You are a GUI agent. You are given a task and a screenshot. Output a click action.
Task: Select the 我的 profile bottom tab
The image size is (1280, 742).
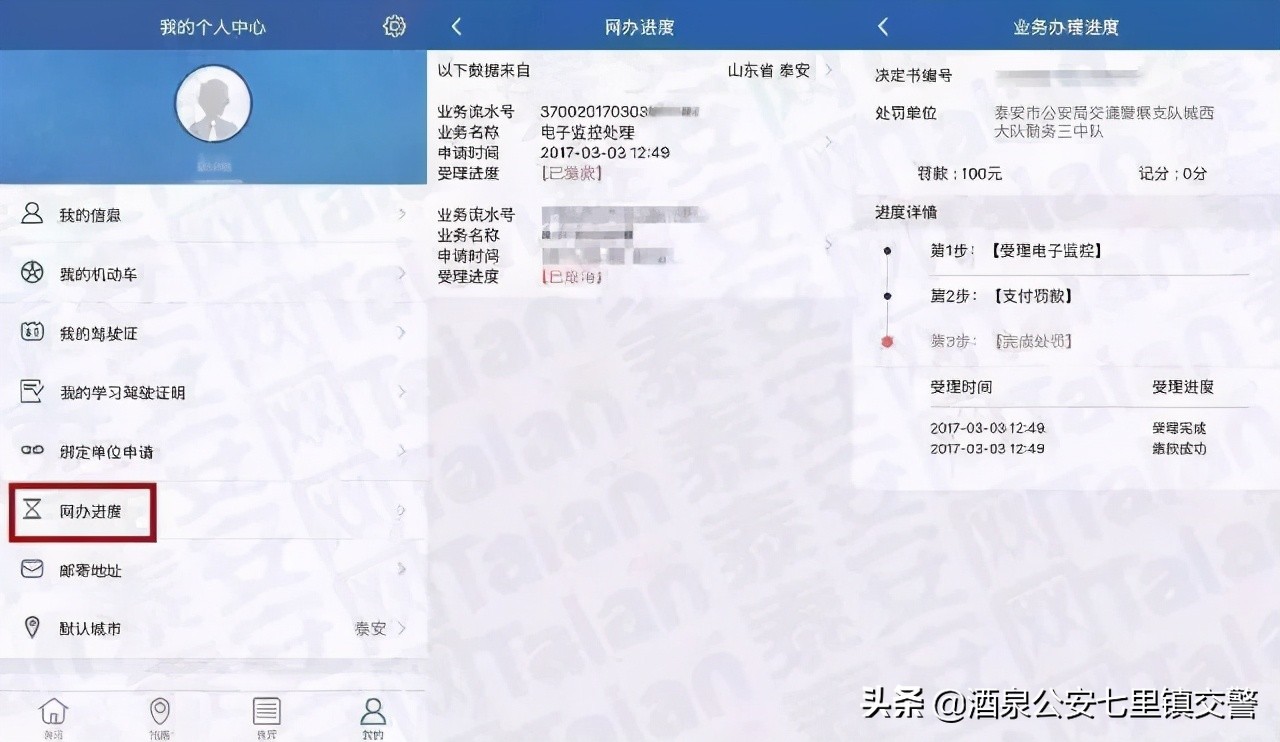click(x=373, y=716)
